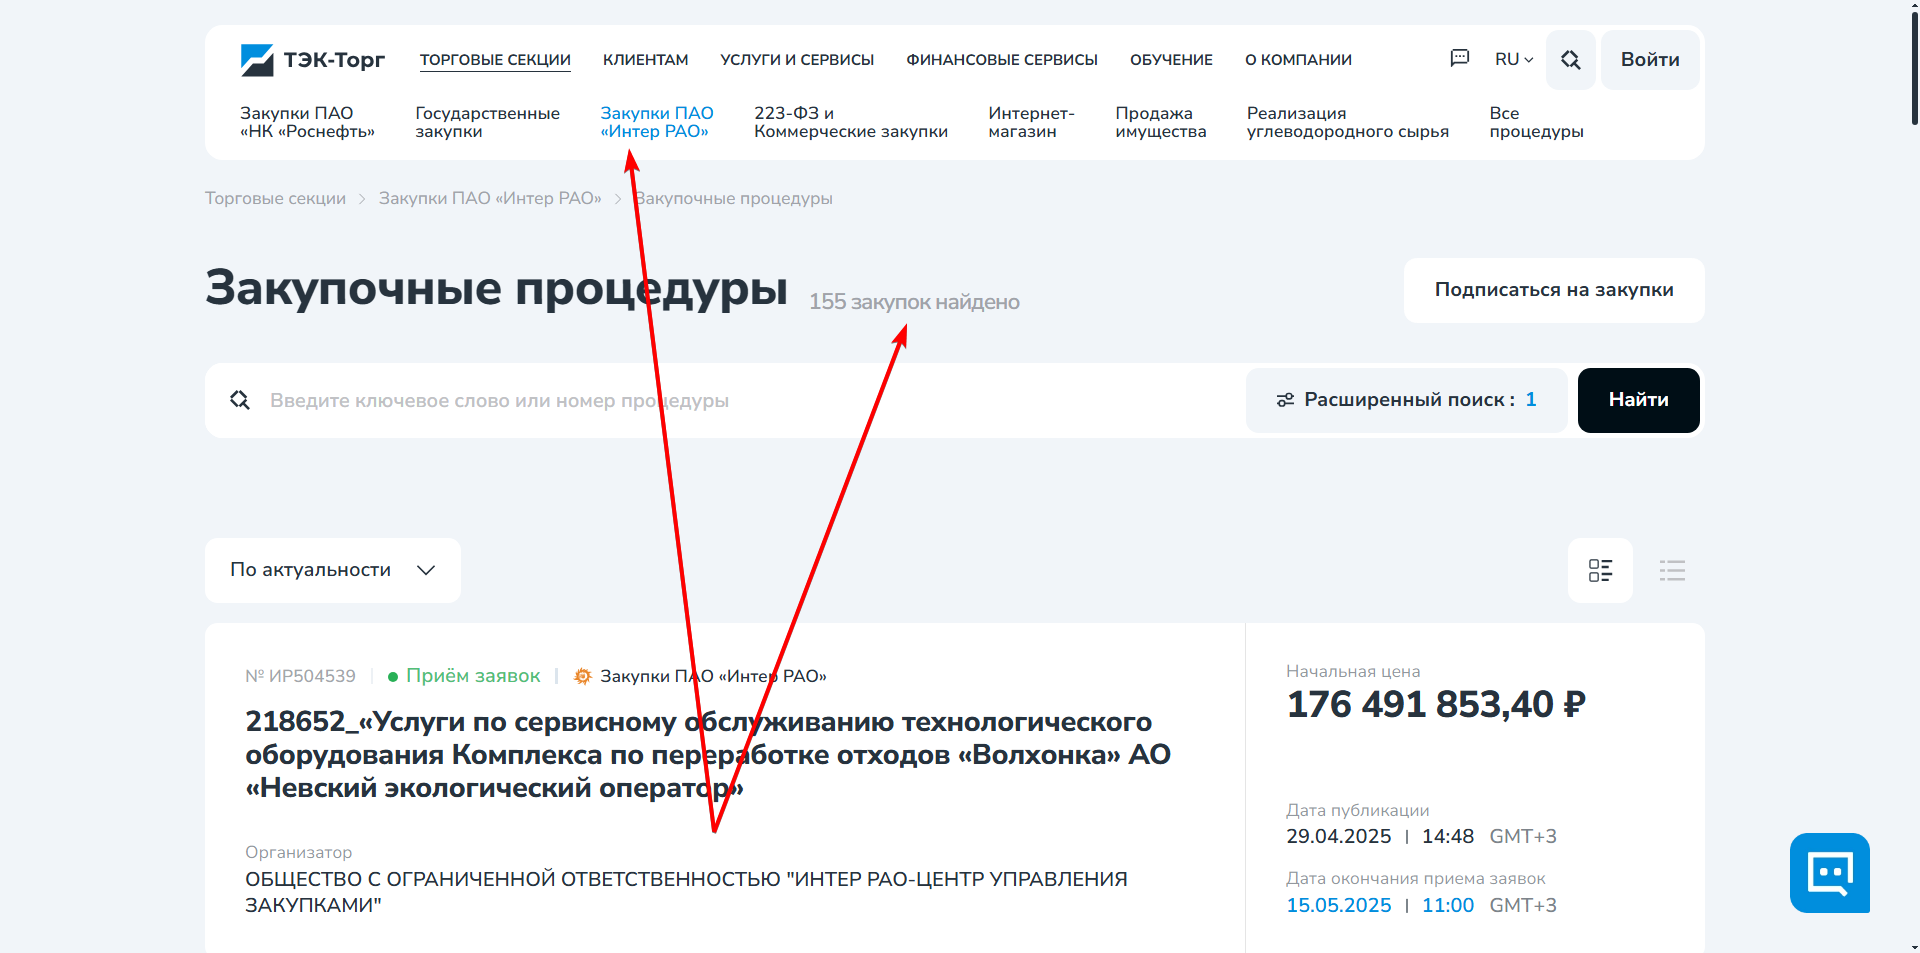
Task: Switch to compact list view
Action: pos(1672,570)
